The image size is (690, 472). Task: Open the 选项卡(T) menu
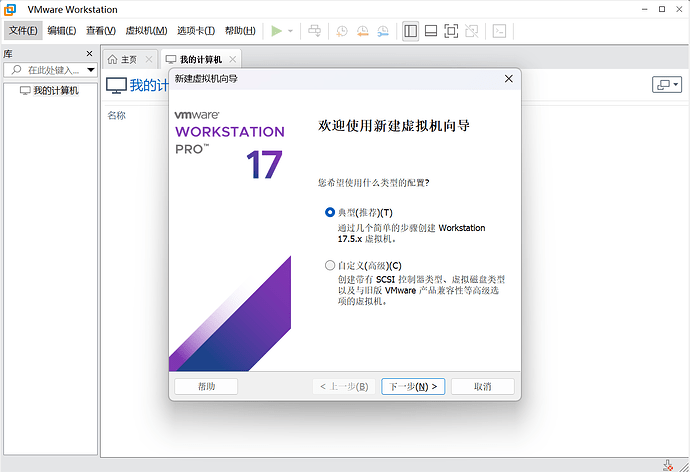(196, 30)
